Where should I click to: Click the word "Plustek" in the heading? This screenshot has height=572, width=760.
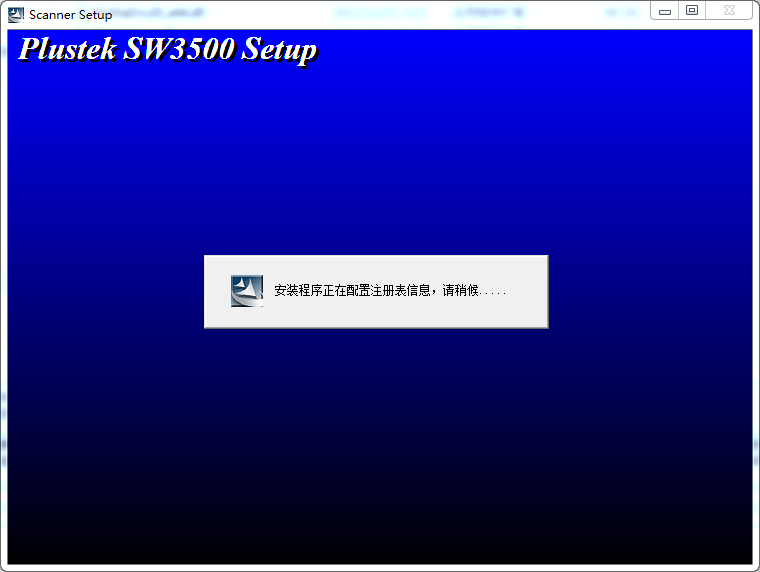tap(67, 49)
